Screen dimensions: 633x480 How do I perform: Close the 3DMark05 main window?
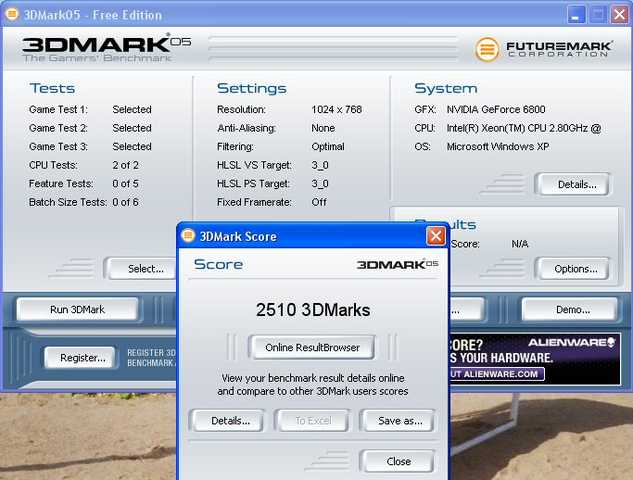tap(620, 15)
